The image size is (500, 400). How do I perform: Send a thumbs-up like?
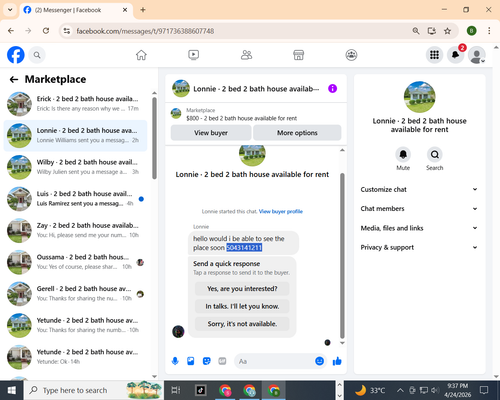(x=337, y=361)
